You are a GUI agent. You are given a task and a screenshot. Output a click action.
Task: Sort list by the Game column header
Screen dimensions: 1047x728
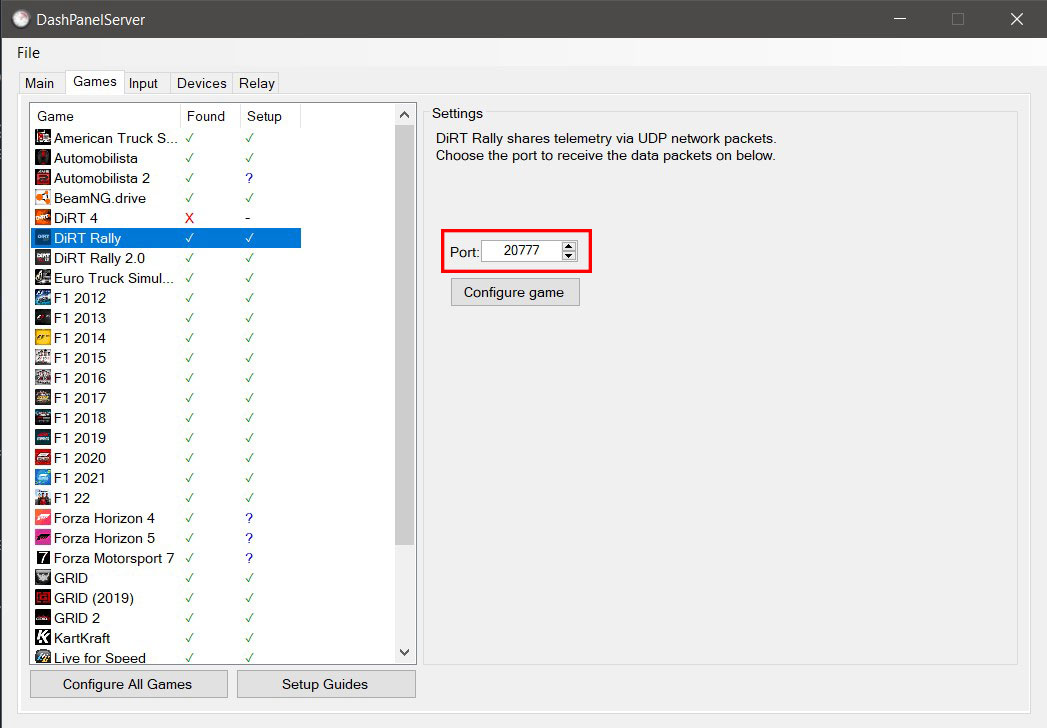pyautogui.click(x=106, y=116)
